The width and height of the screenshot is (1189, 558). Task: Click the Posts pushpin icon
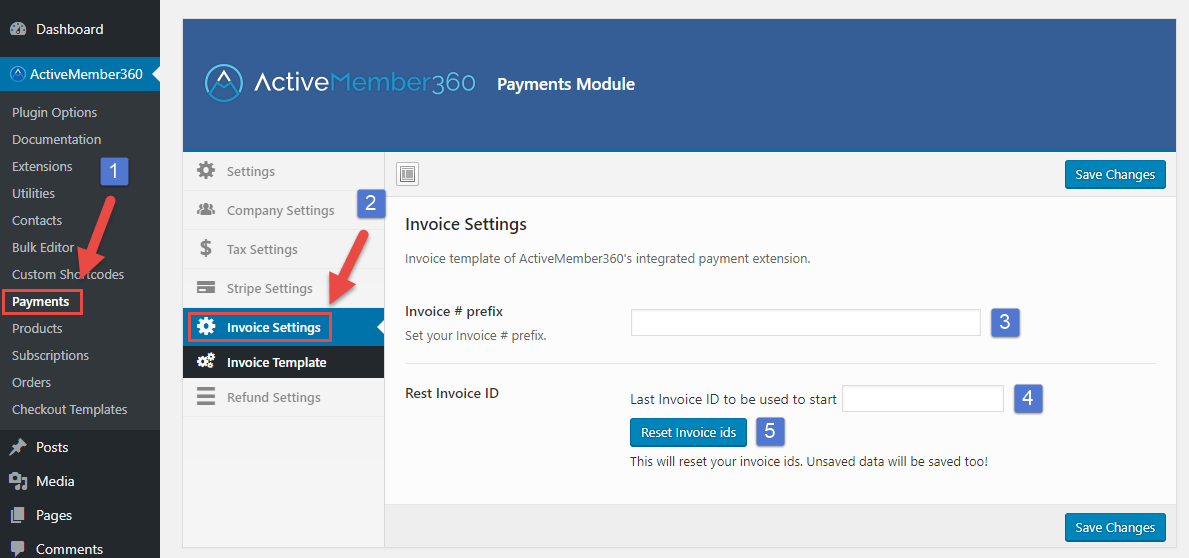click(x=18, y=447)
